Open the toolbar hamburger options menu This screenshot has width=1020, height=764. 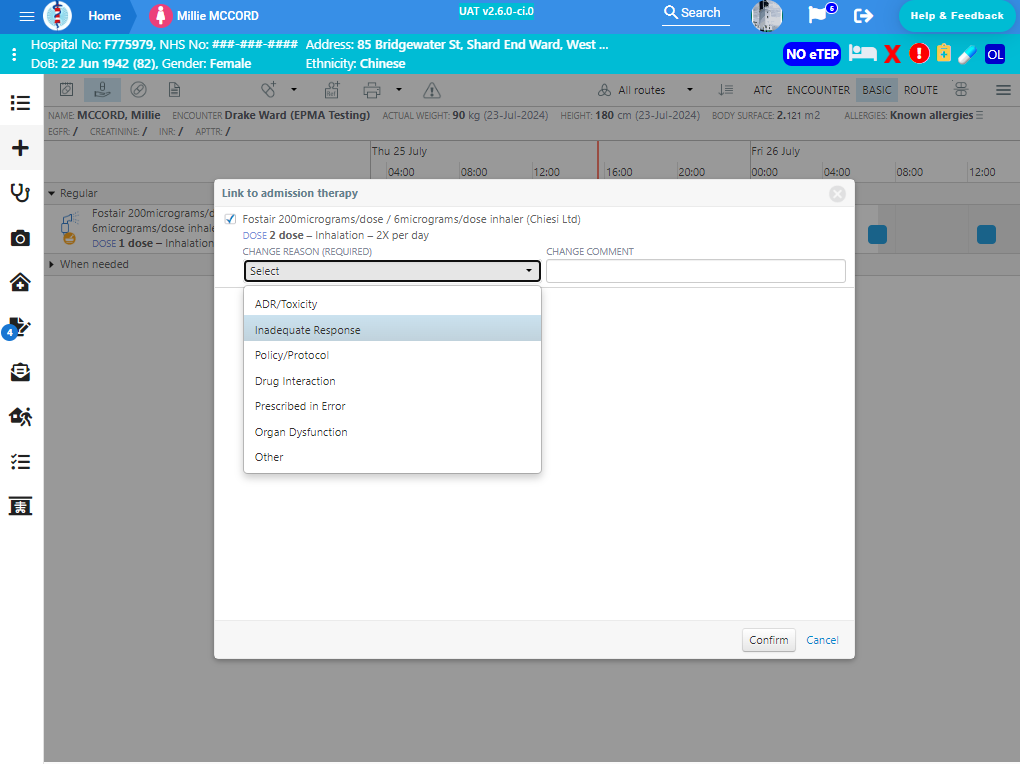1003,90
